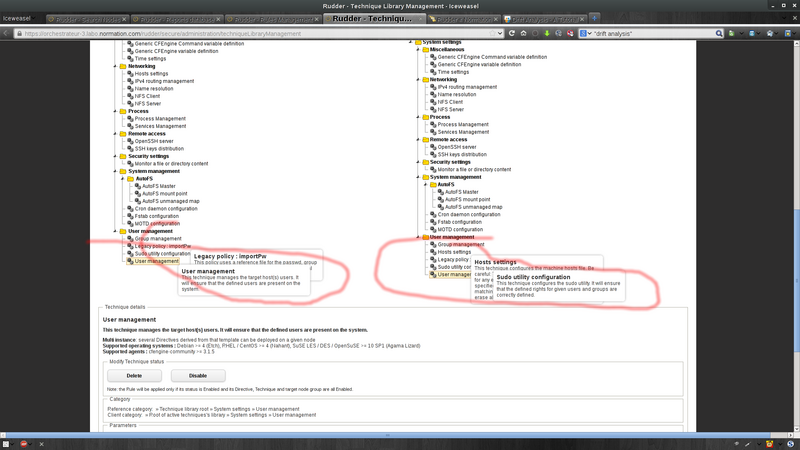The height and width of the screenshot is (450, 800).
Task: Select Services Management in the right tree
Action: (x=463, y=132)
